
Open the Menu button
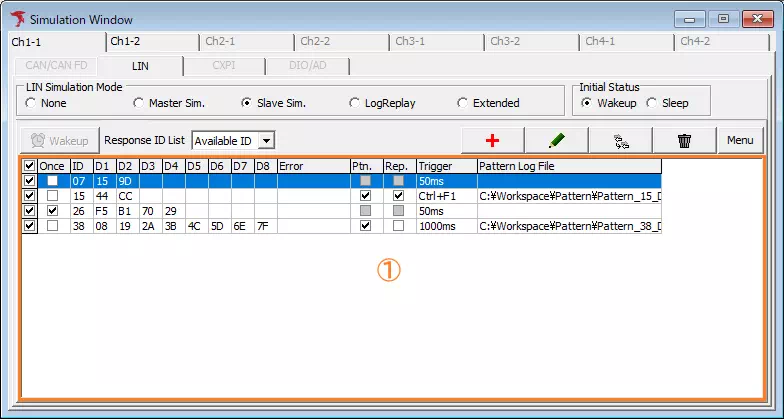[x=740, y=141]
